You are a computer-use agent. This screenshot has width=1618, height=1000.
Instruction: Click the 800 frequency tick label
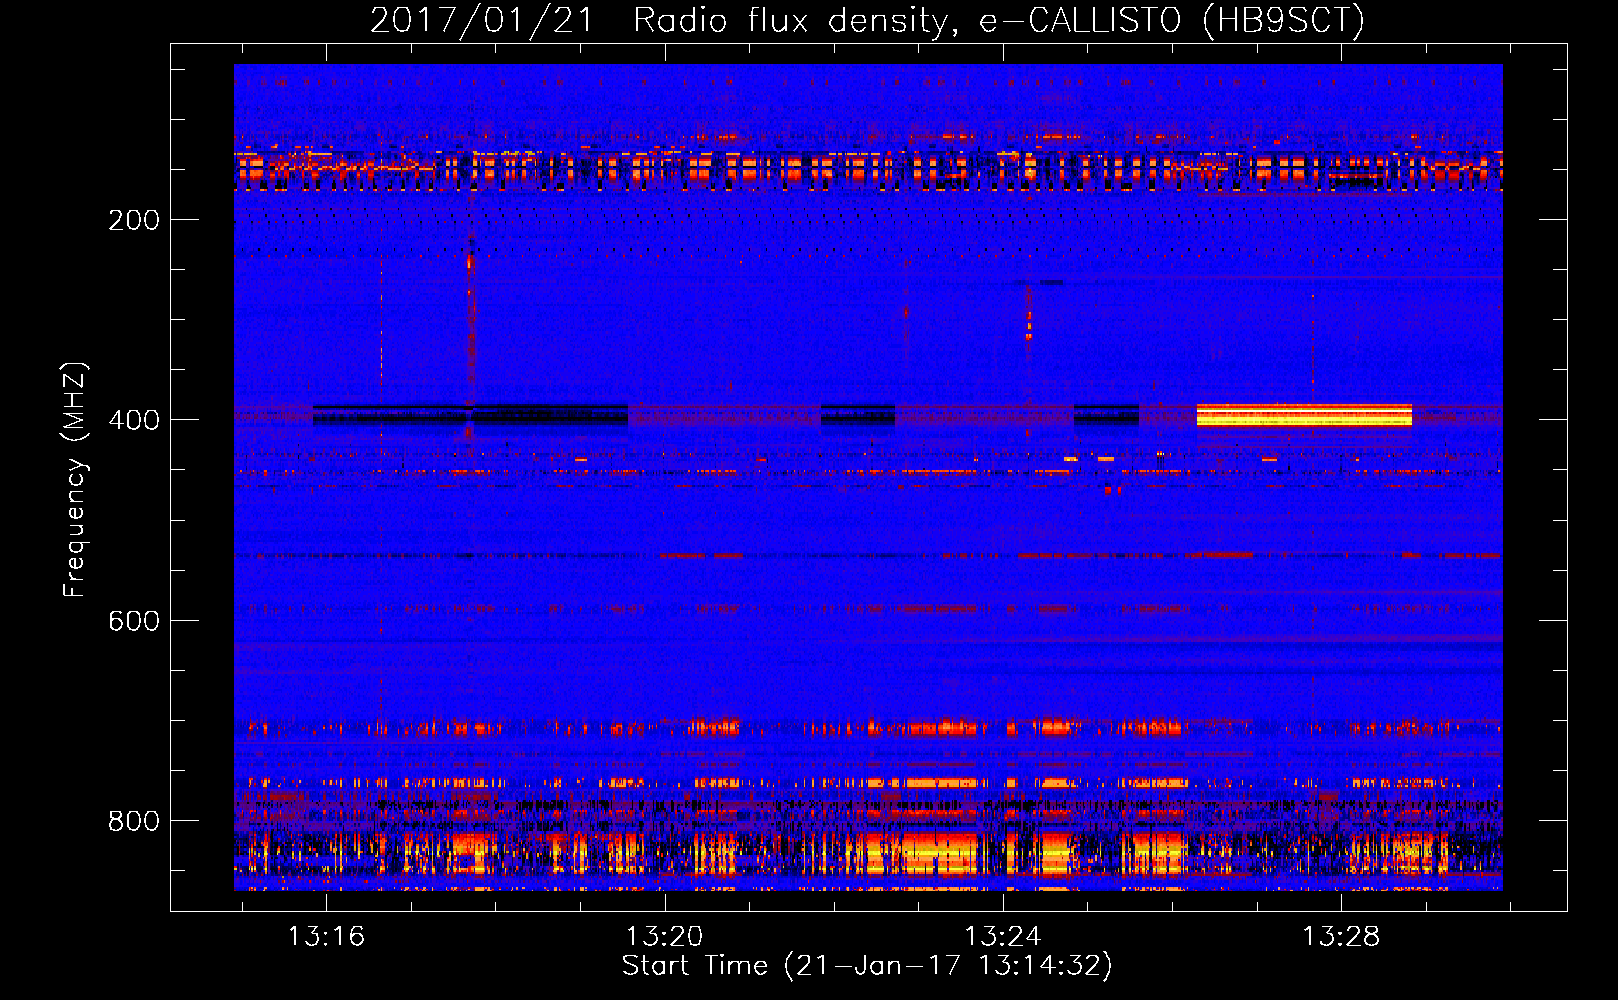[x=134, y=821]
